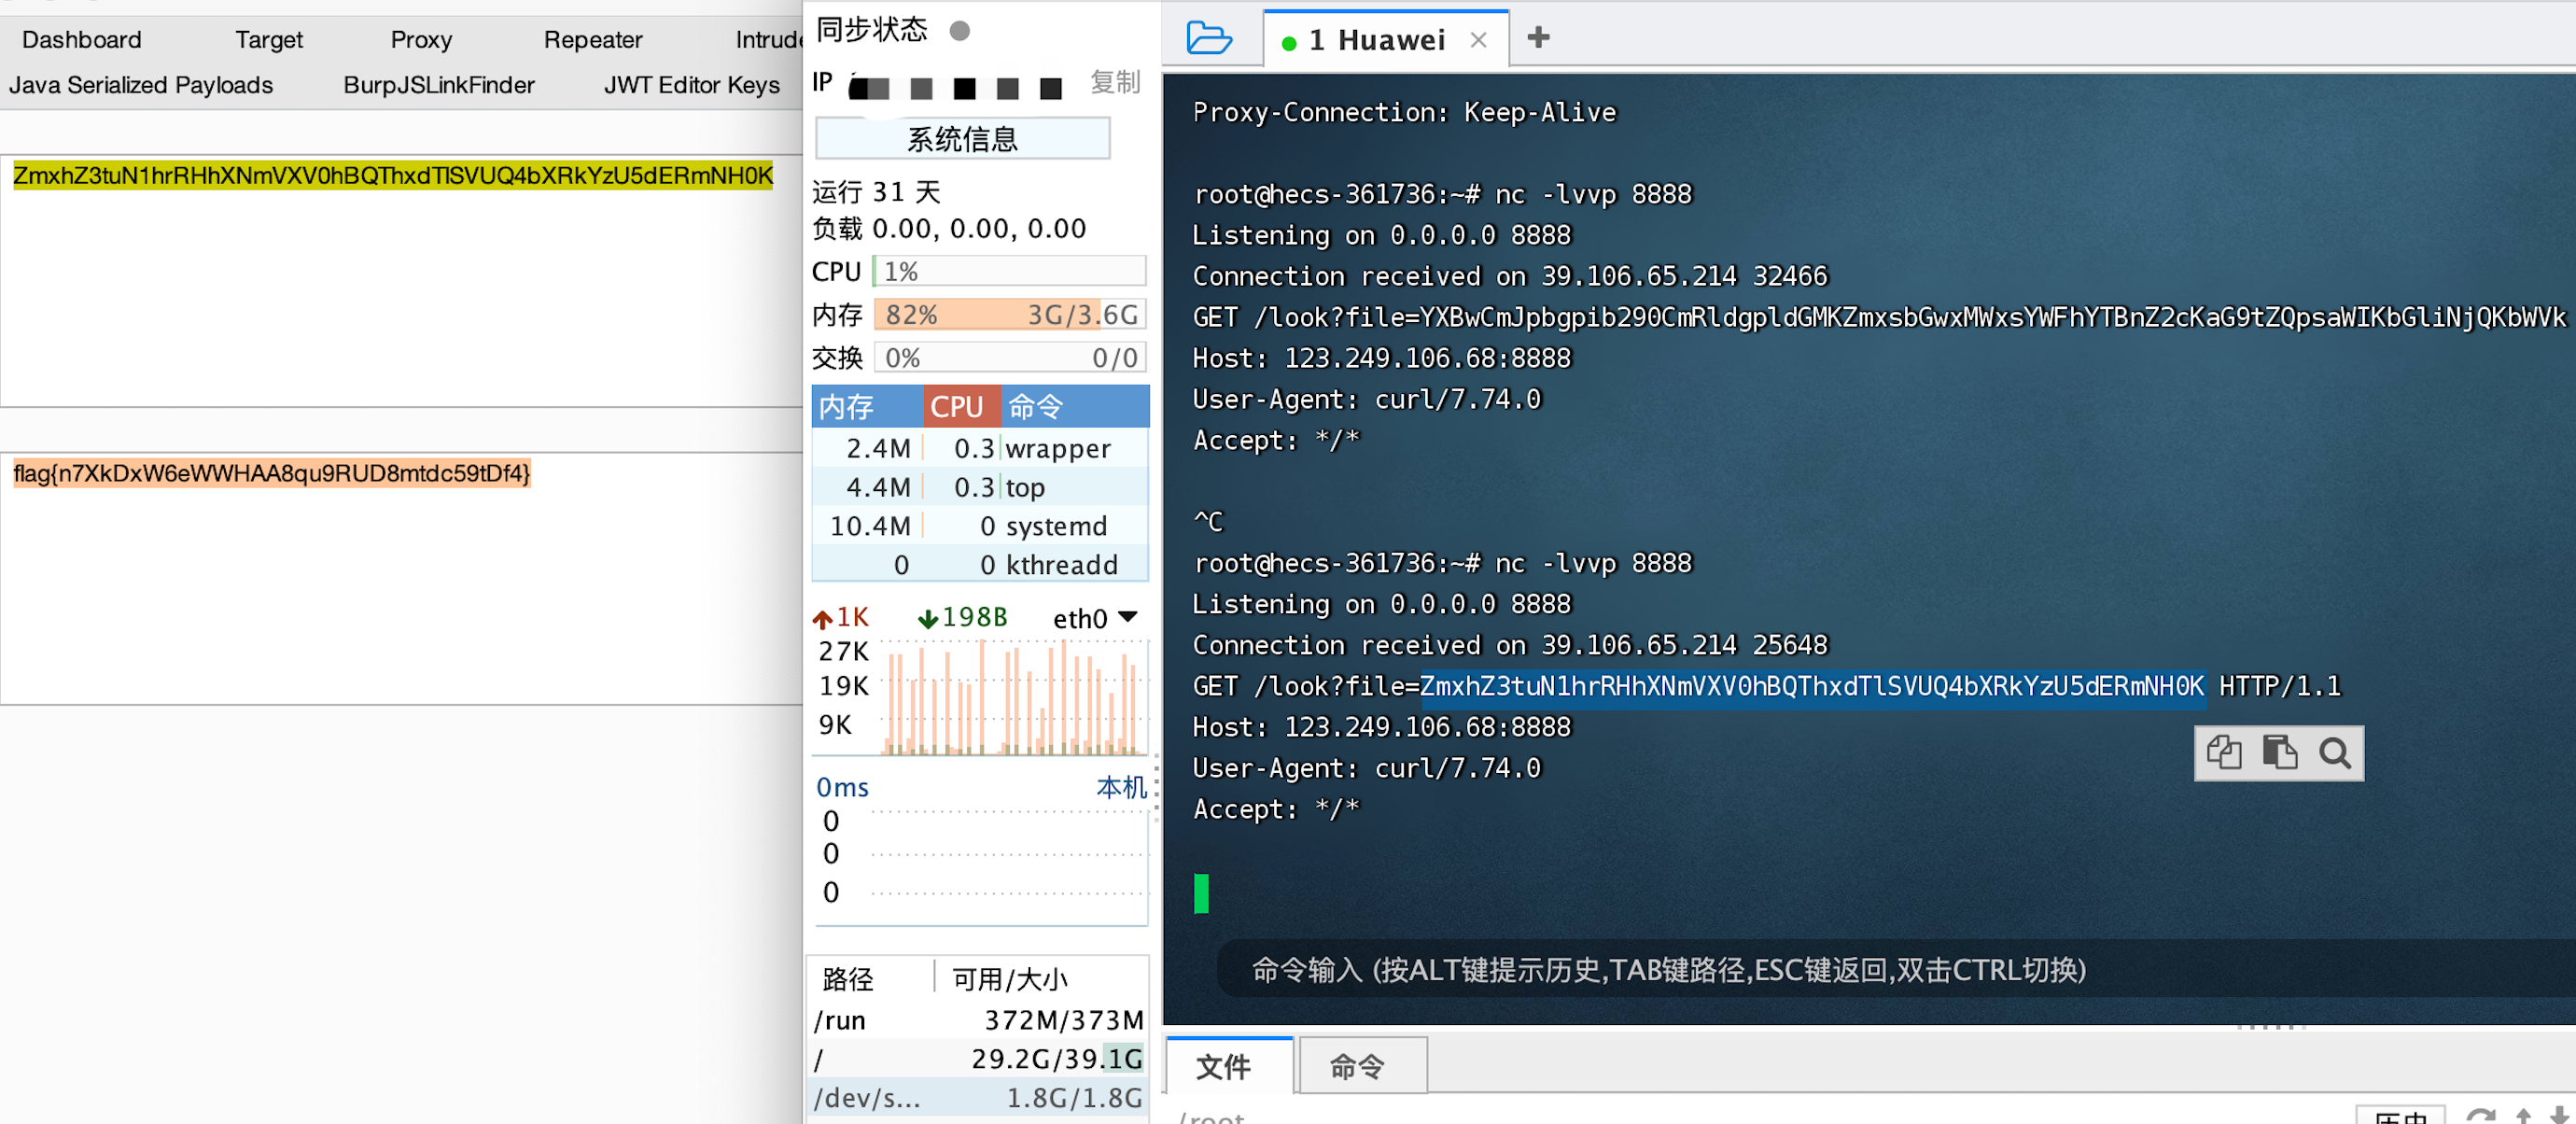Click 复制 to copy the IP

coord(1114,82)
